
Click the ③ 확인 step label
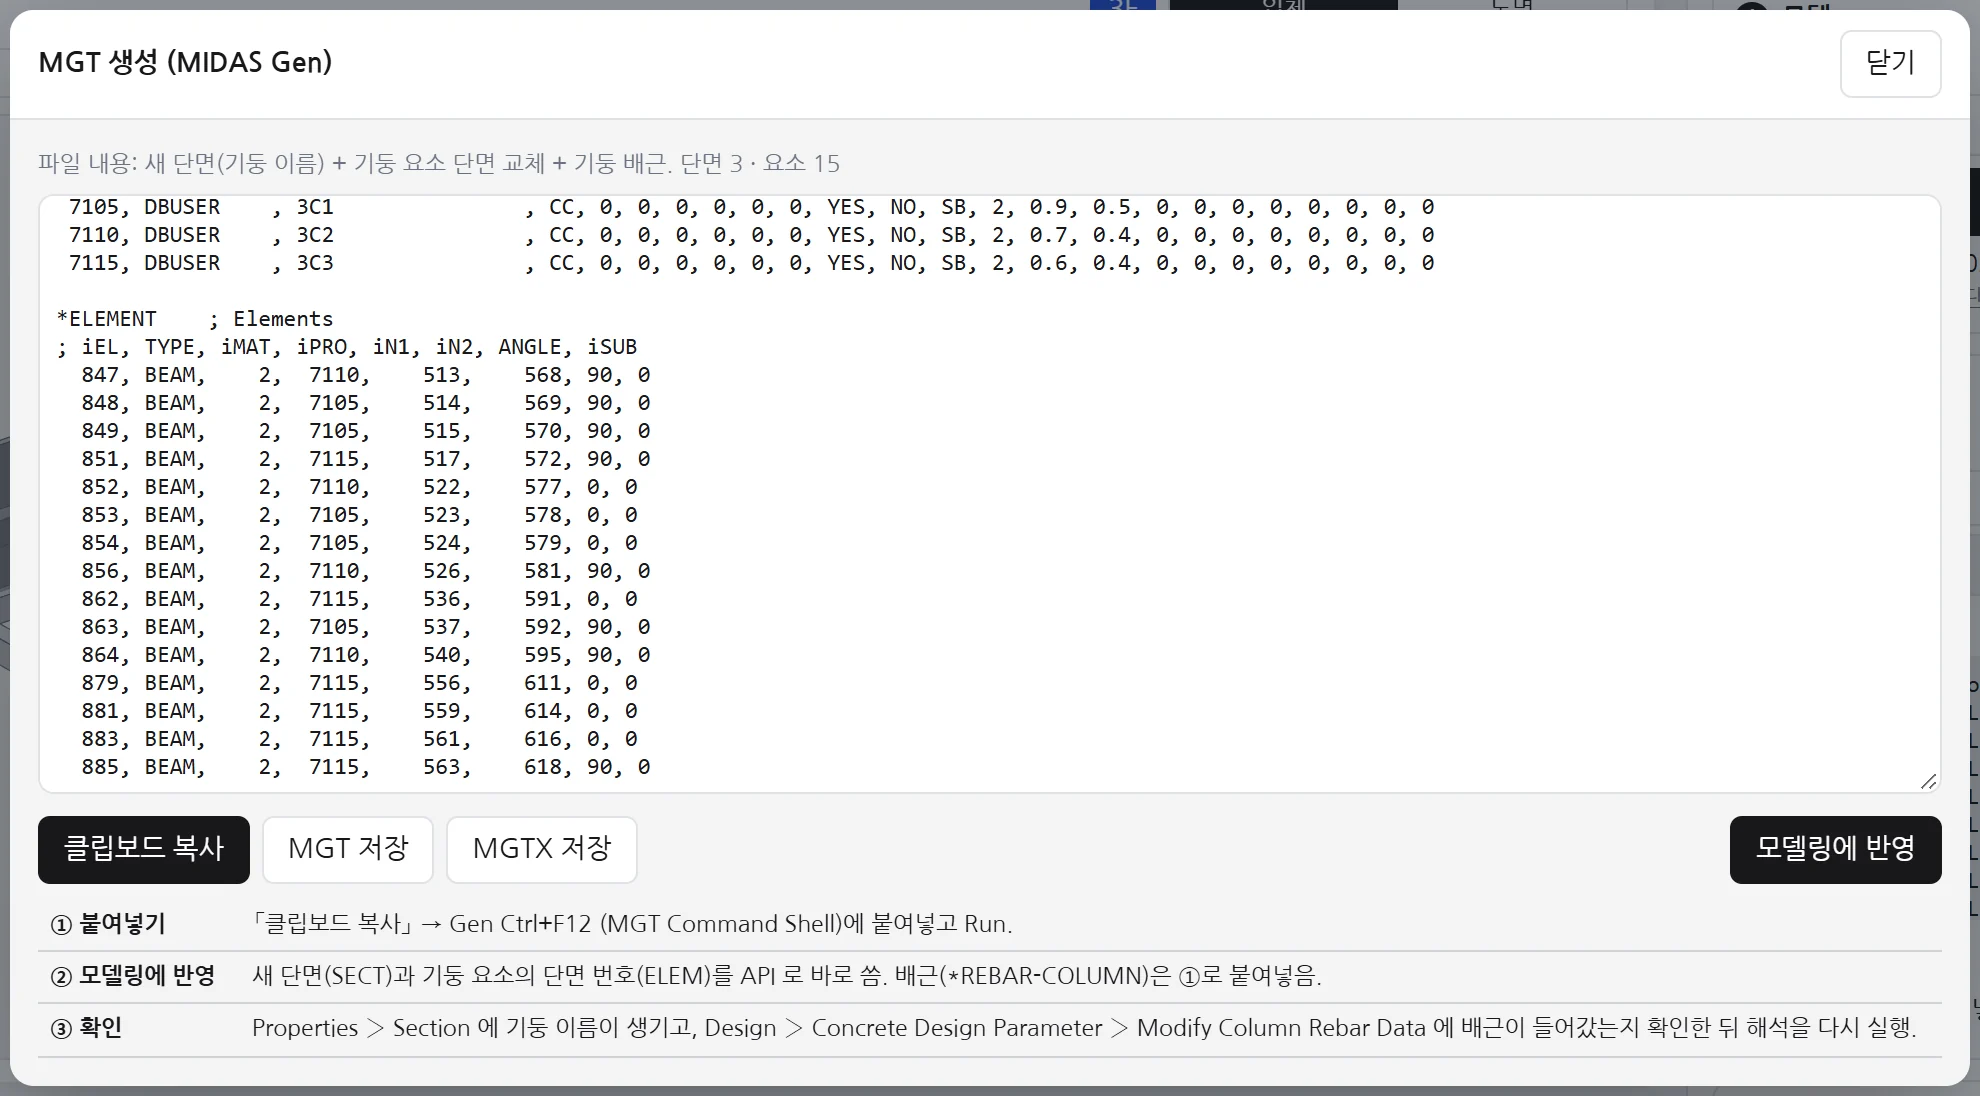[86, 1028]
